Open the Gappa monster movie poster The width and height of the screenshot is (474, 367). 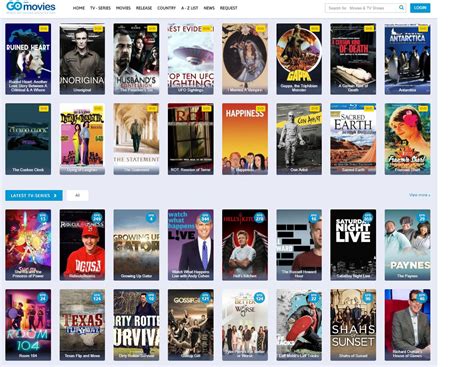click(299, 59)
